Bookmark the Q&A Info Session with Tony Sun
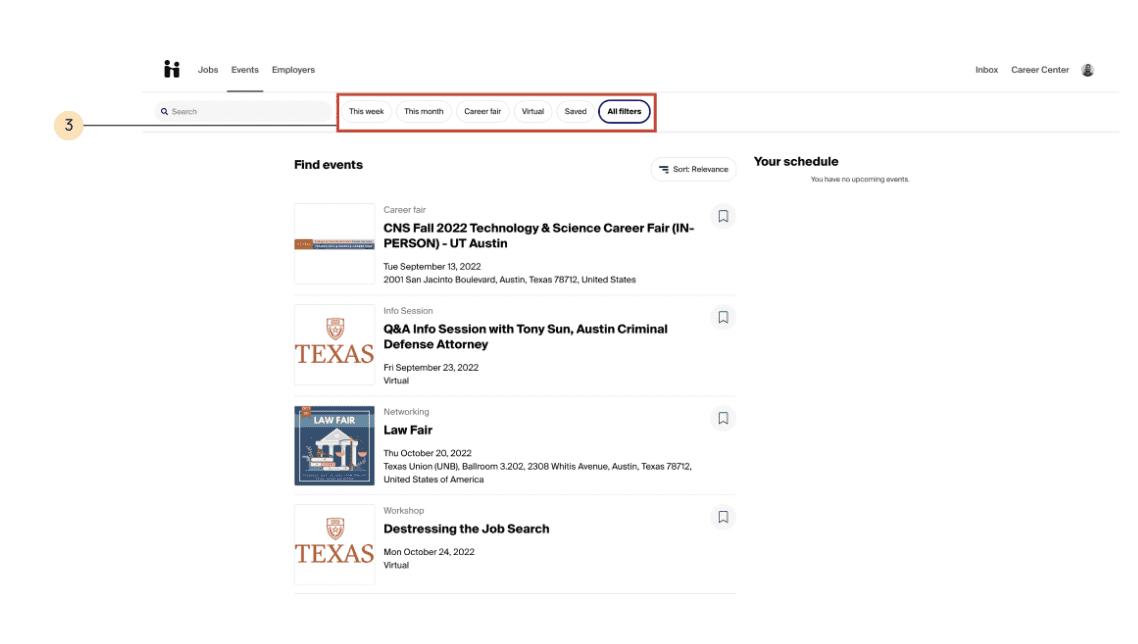 [x=723, y=317]
